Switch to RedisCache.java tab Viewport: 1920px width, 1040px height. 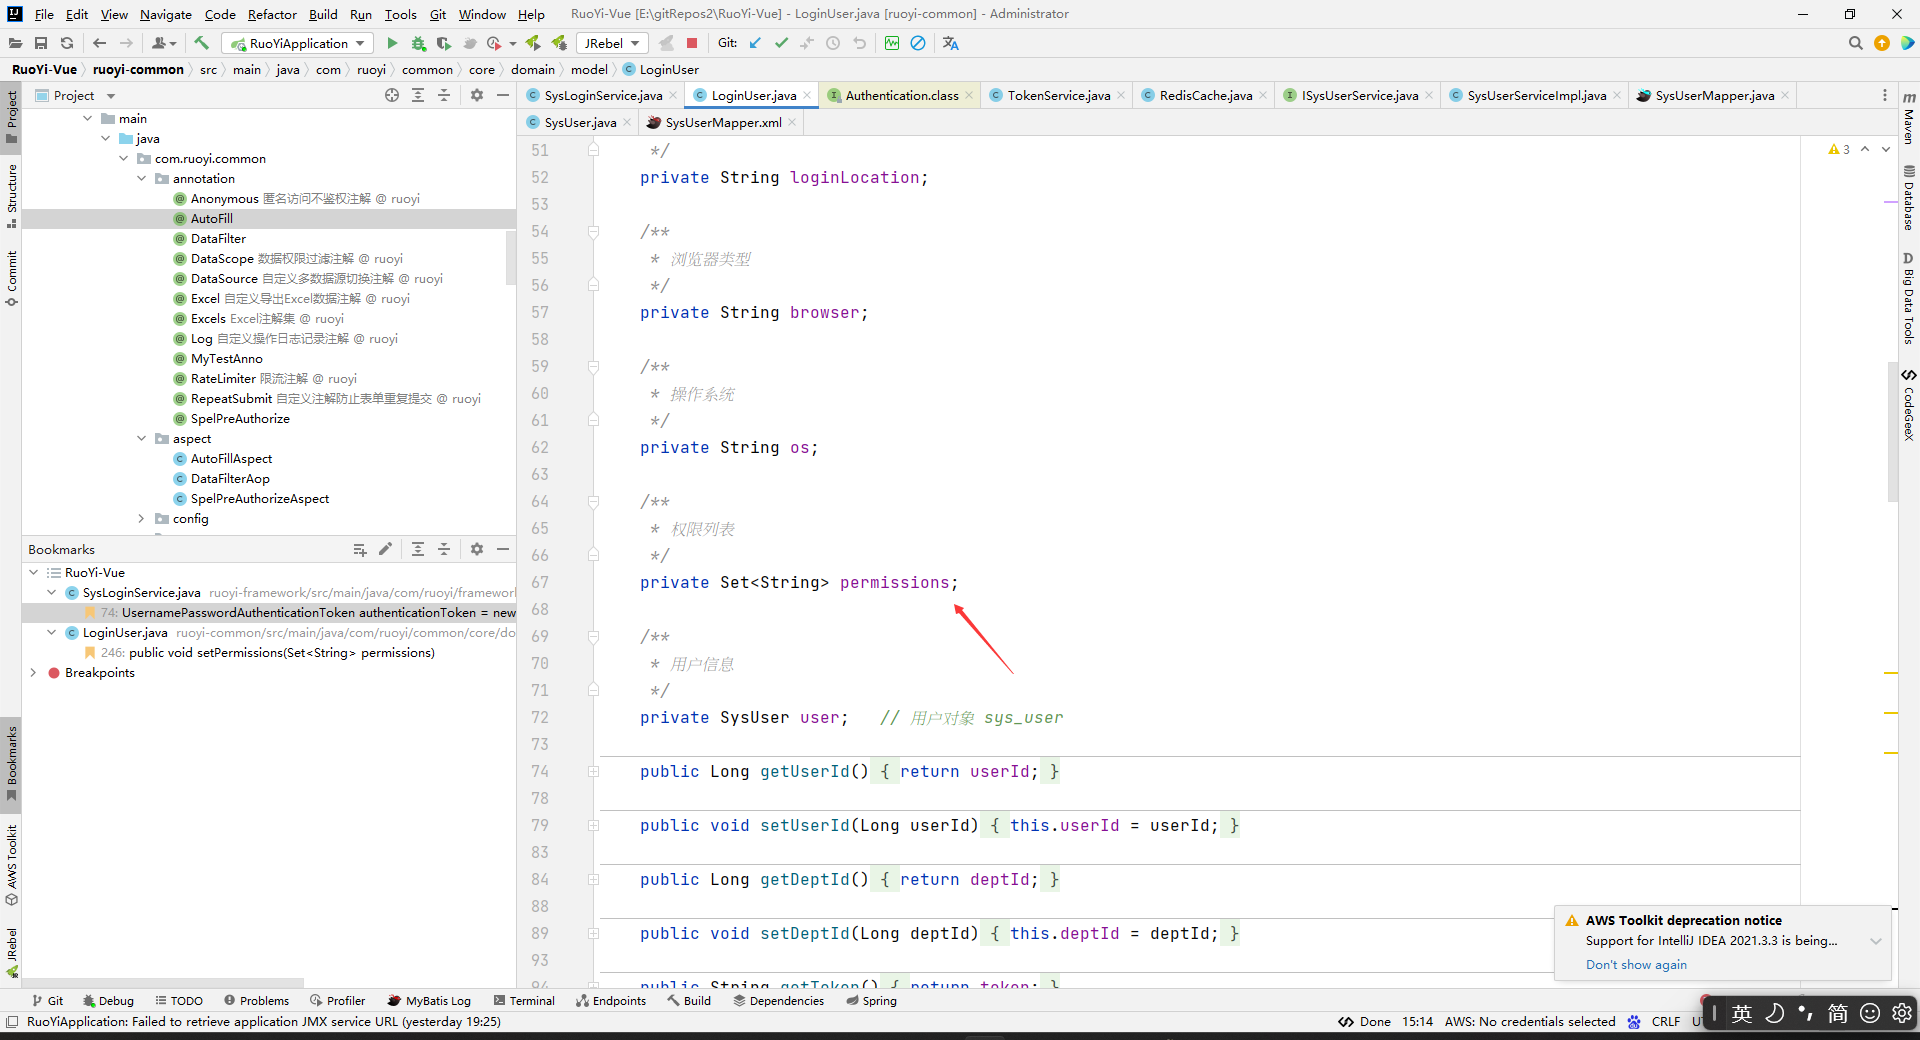tap(1205, 95)
